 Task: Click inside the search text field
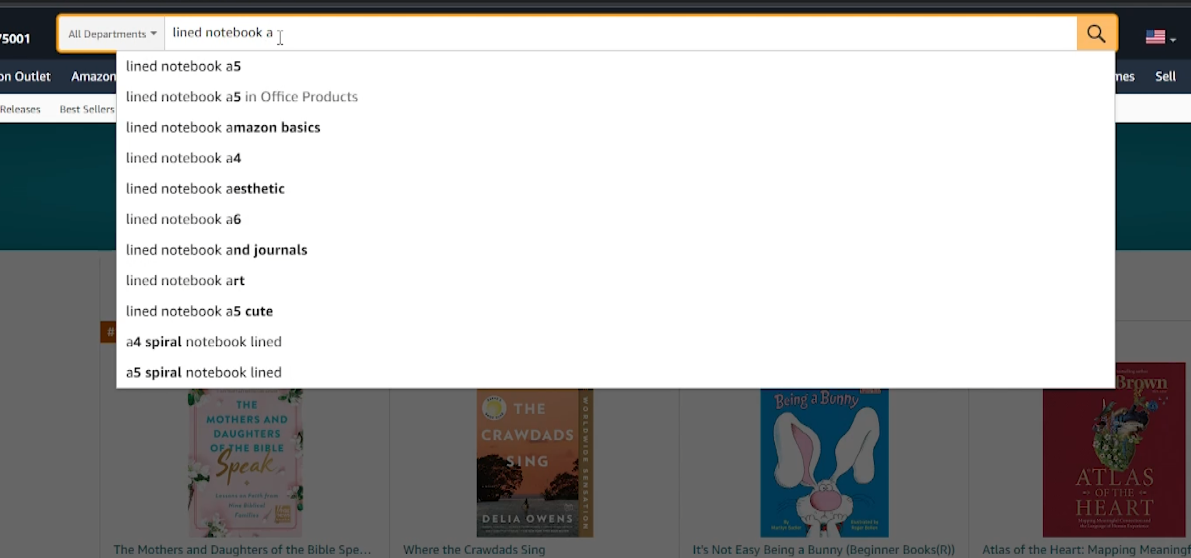[x=621, y=33]
